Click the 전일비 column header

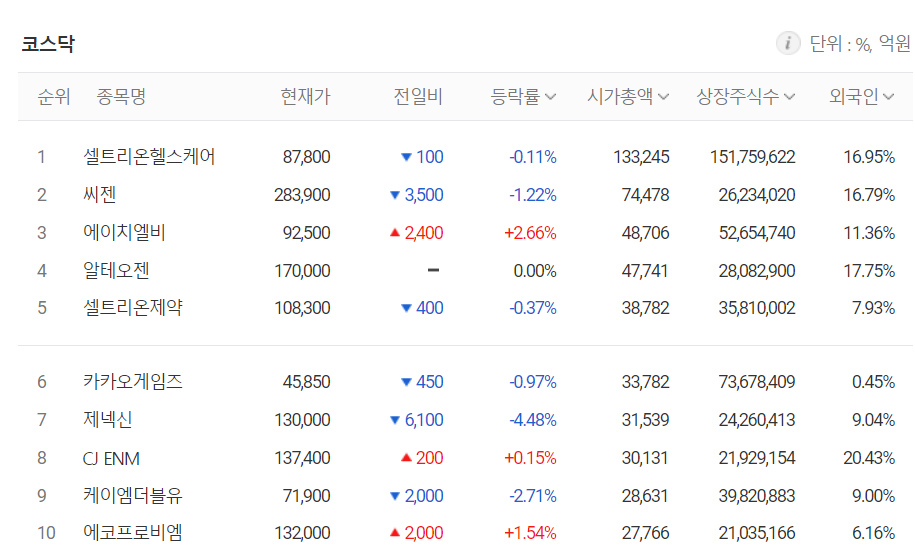coord(418,96)
